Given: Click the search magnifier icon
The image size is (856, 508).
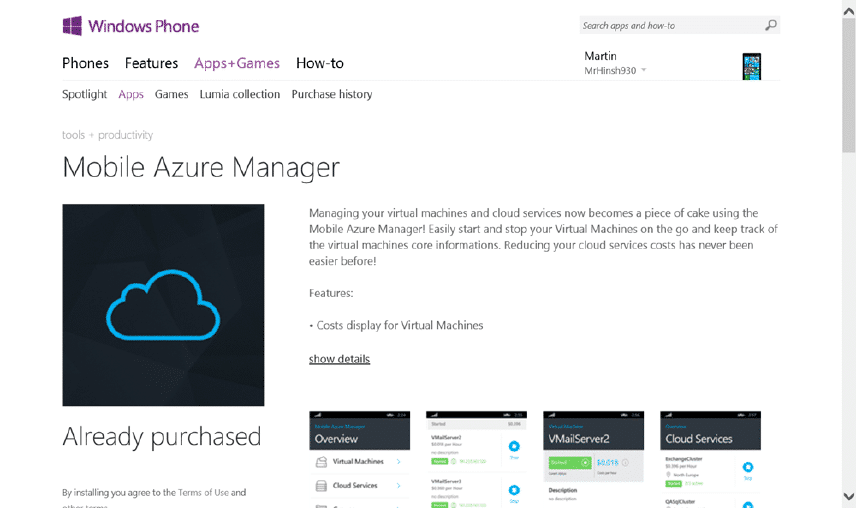Looking at the screenshot, I should 770,25.
